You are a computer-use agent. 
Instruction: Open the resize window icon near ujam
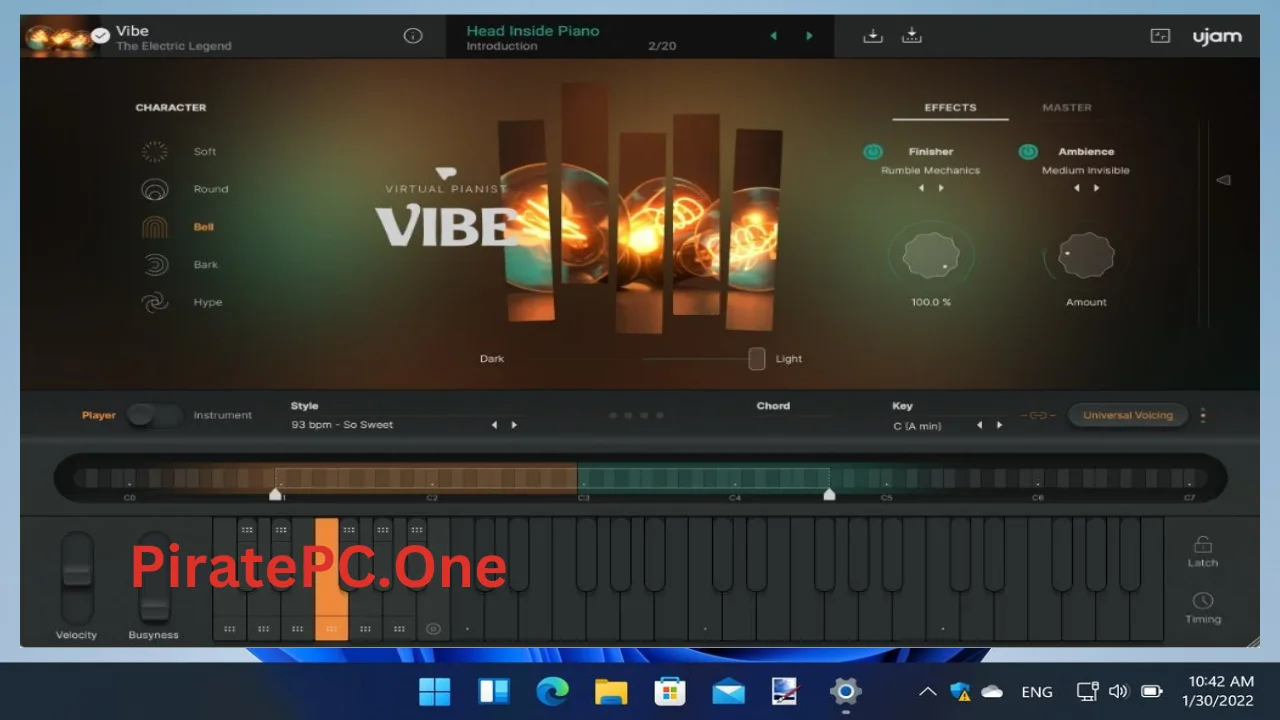click(x=1160, y=36)
